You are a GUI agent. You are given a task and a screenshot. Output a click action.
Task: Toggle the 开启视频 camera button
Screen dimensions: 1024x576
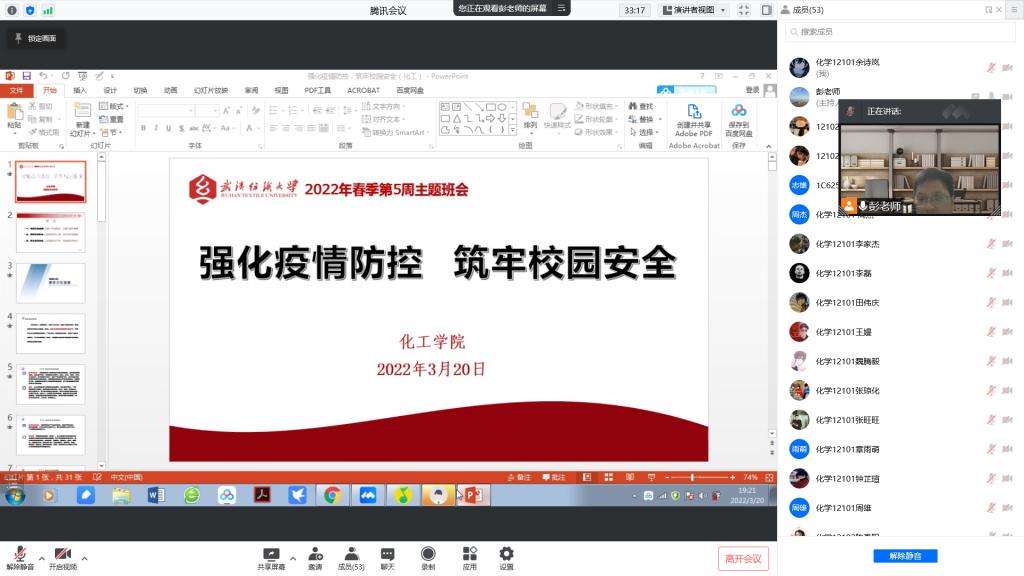63,554
